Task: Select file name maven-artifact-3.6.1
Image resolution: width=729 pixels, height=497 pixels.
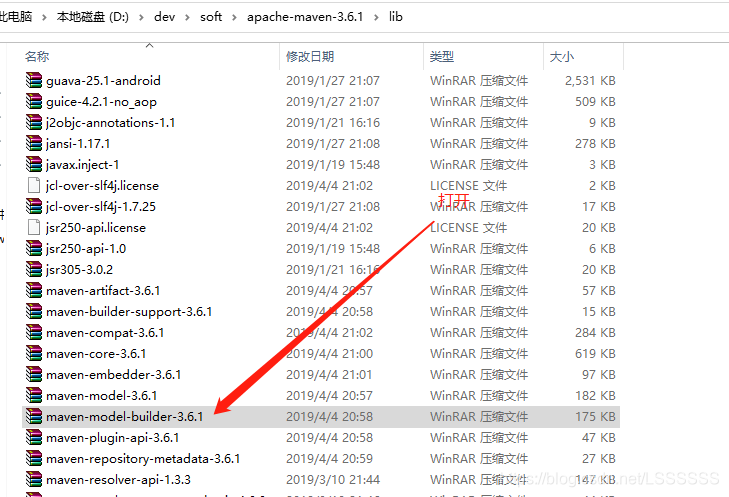Action: tap(103, 291)
